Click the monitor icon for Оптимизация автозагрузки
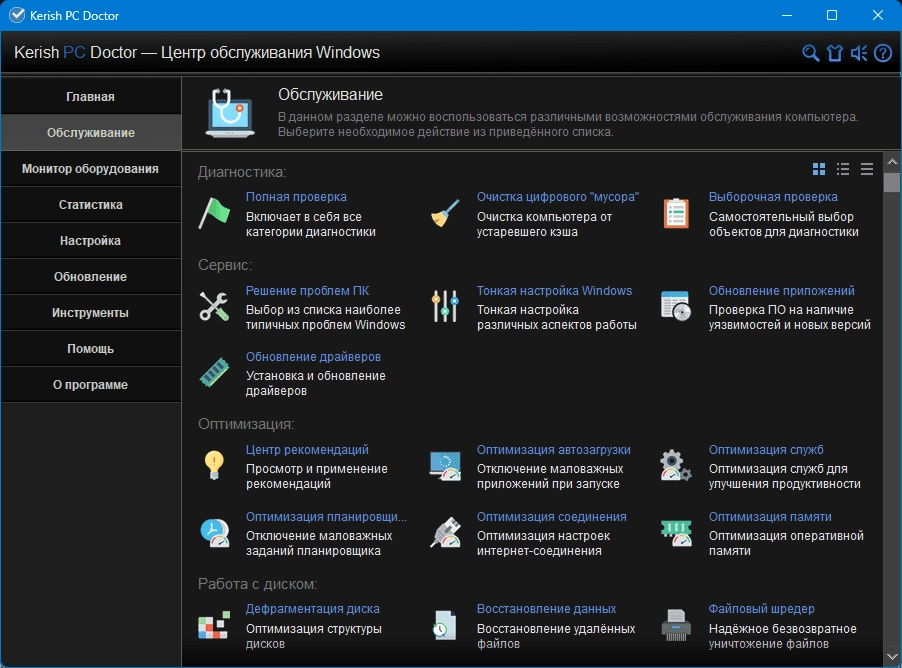The image size is (902, 668). tap(445, 465)
